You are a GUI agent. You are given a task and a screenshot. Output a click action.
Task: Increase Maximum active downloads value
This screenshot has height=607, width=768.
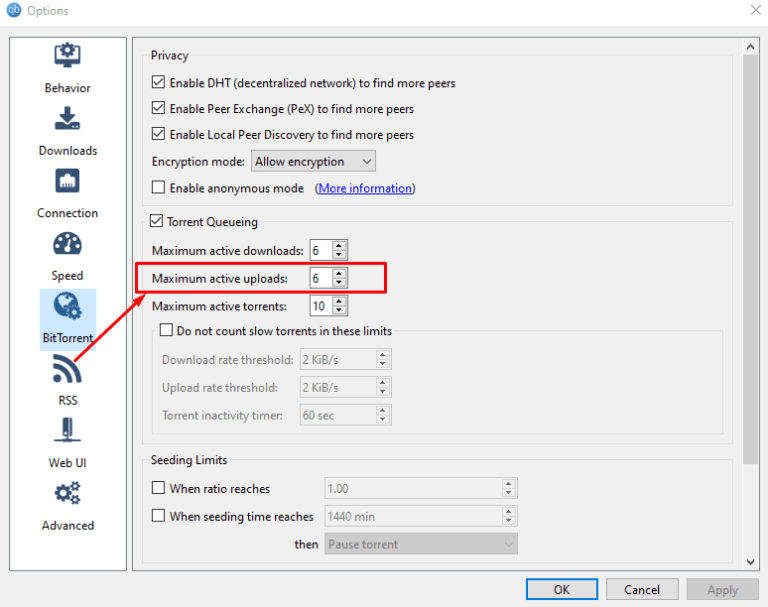[x=339, y=245]
